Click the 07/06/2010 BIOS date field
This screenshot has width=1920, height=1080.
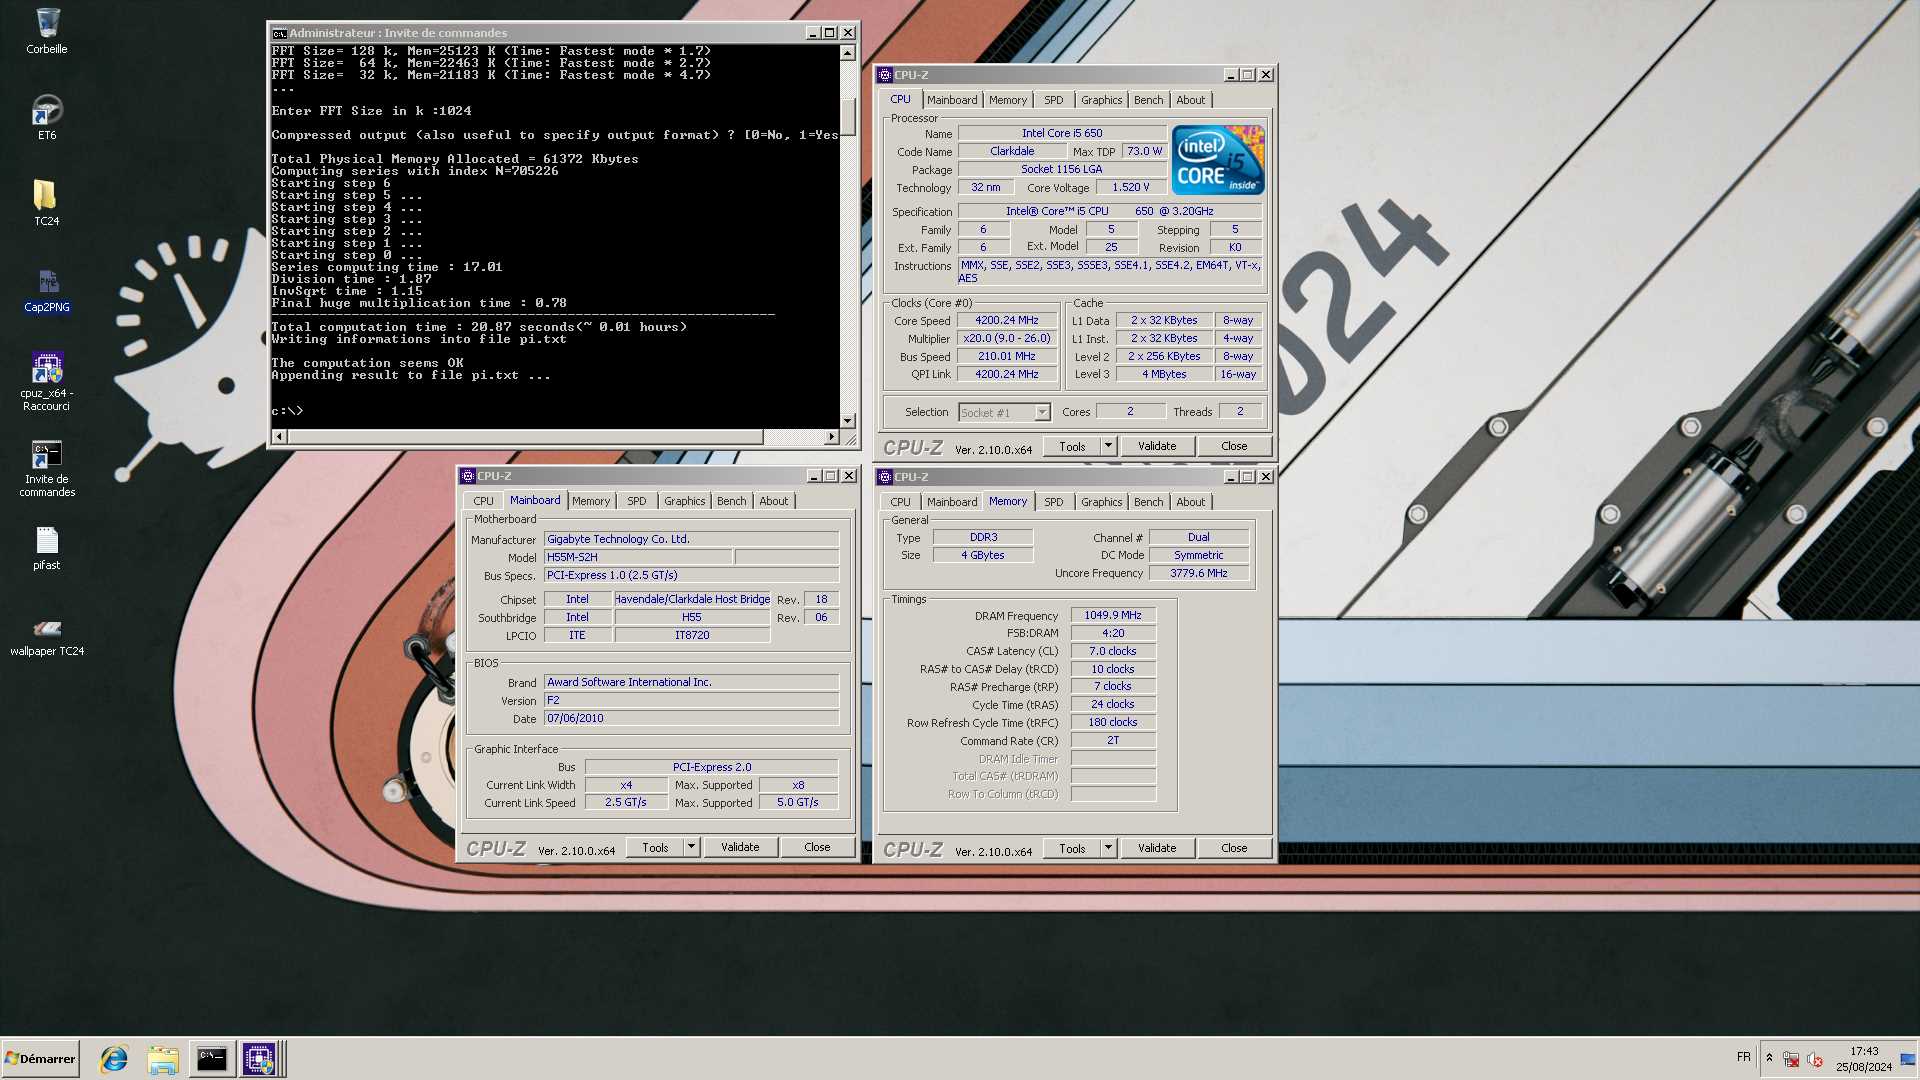(x=691, y=718)
